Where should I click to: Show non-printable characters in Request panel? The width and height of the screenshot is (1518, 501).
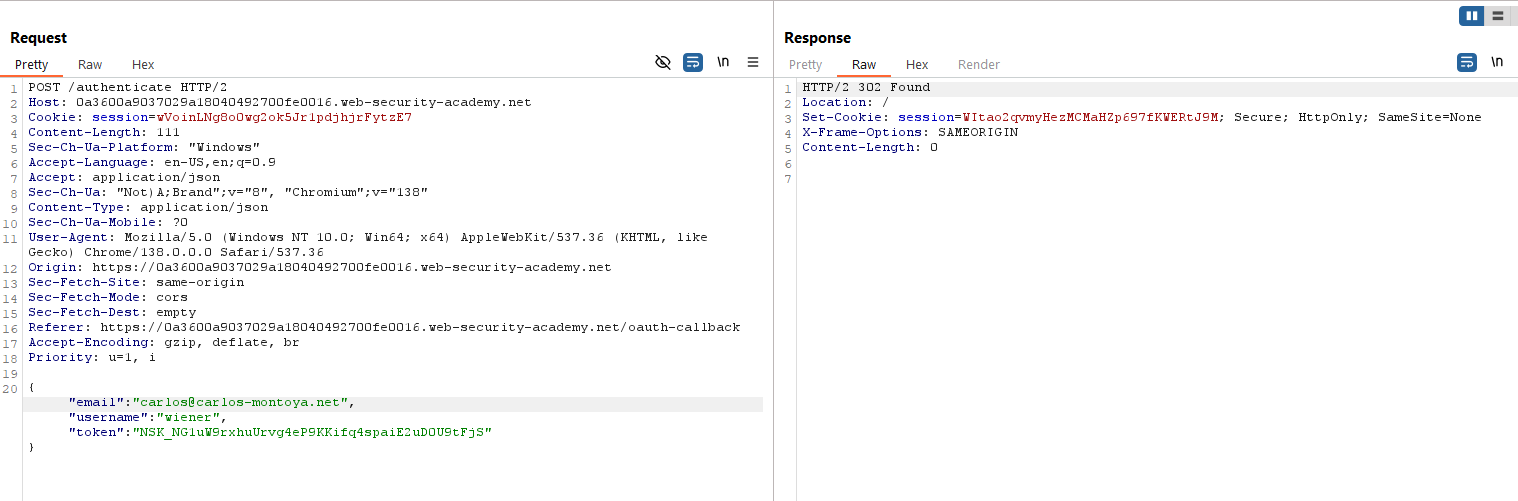click(x=723, y=62)
